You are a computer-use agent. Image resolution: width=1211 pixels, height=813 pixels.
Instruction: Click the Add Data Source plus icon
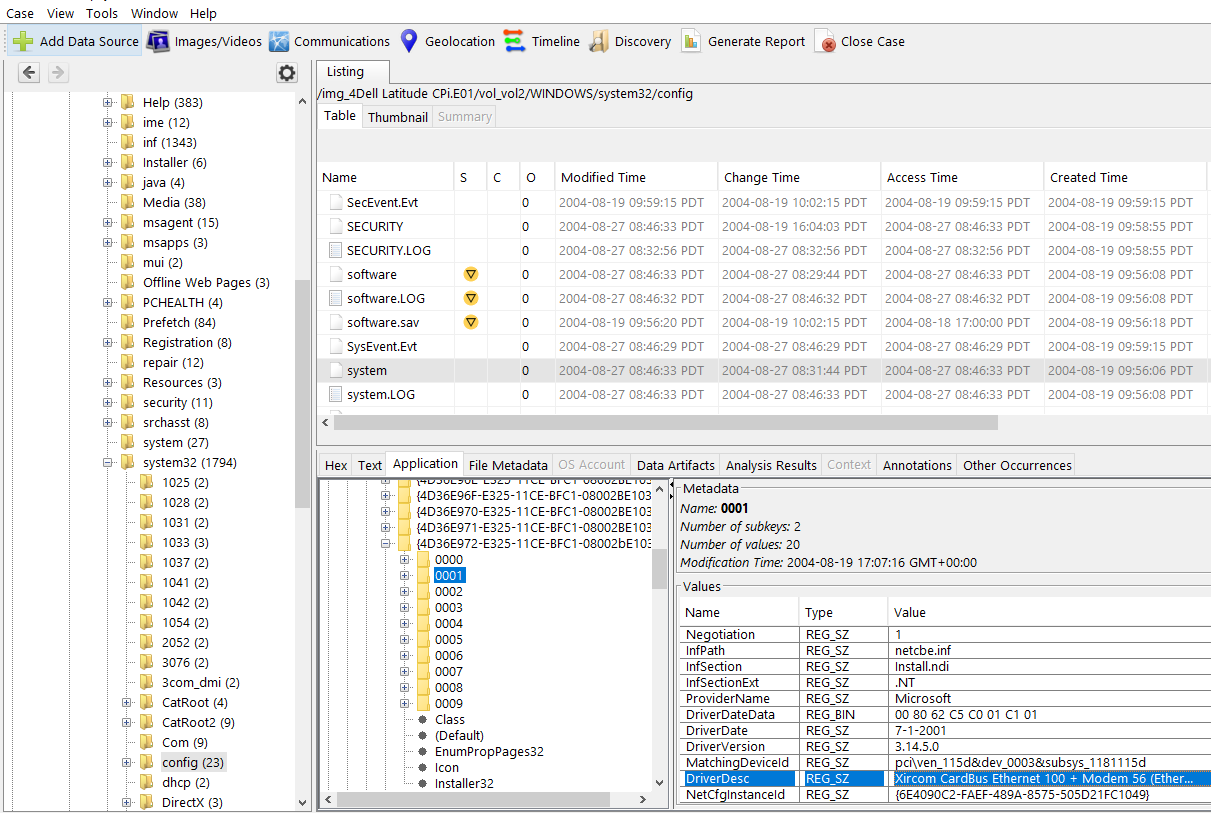pyautogui.click(x=23, y=41)
